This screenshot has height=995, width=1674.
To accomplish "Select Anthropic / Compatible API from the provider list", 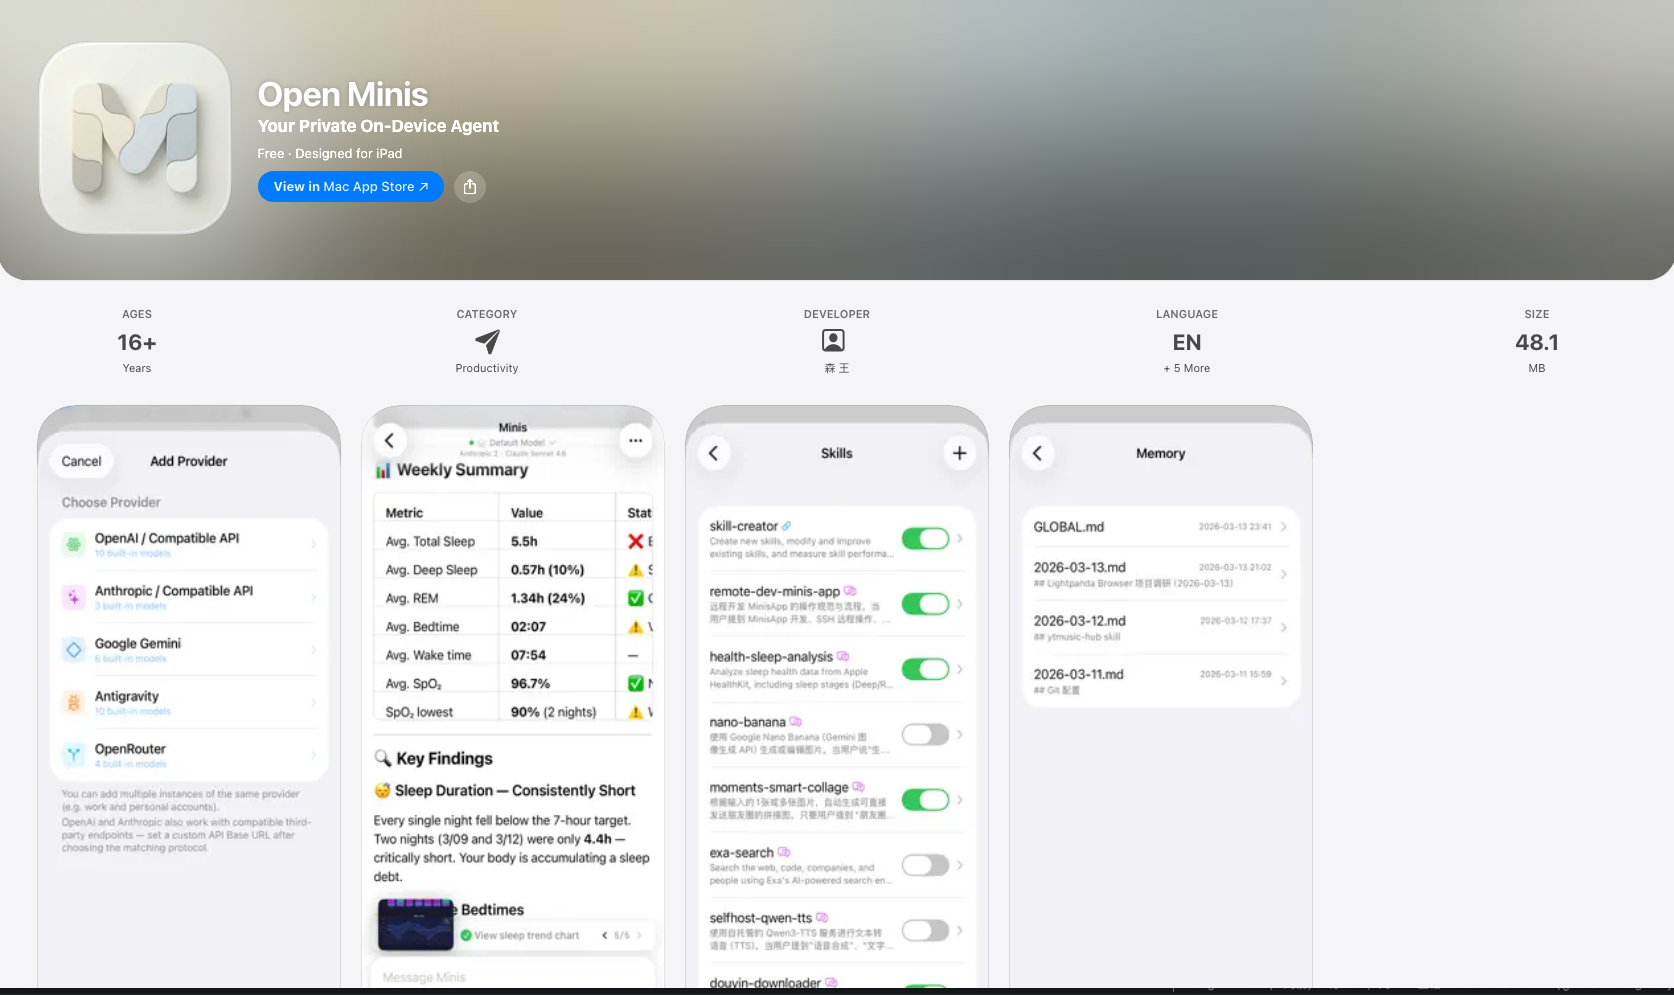I will click(188, 597).
